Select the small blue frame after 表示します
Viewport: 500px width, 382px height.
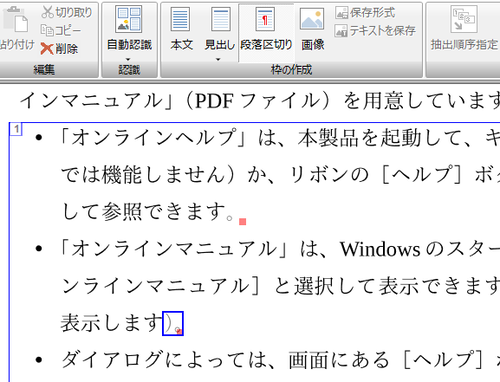(x=173, y=323)
